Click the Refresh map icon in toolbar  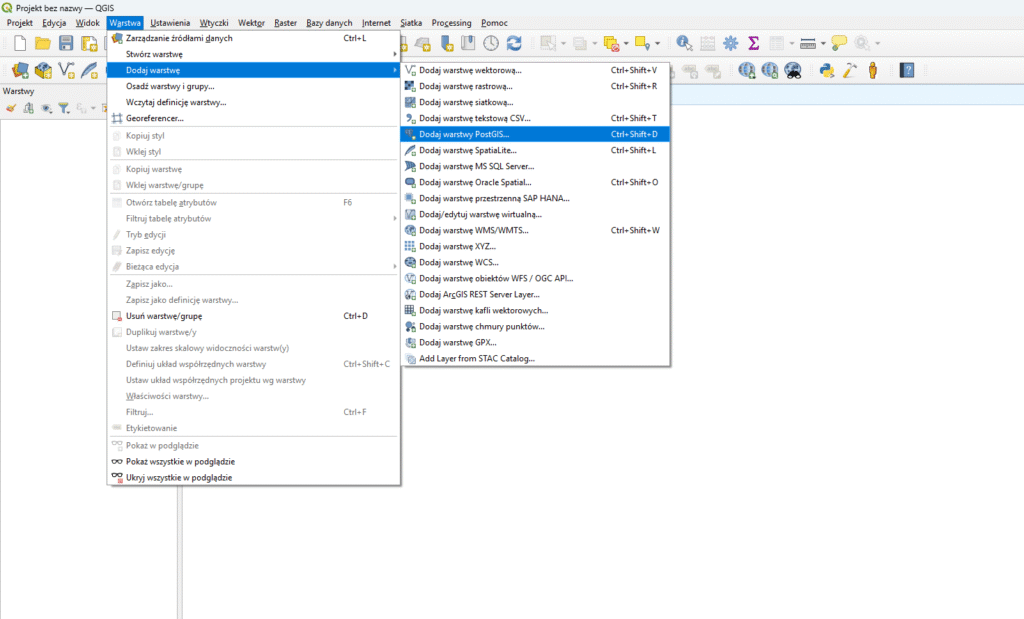pos(514,43)
